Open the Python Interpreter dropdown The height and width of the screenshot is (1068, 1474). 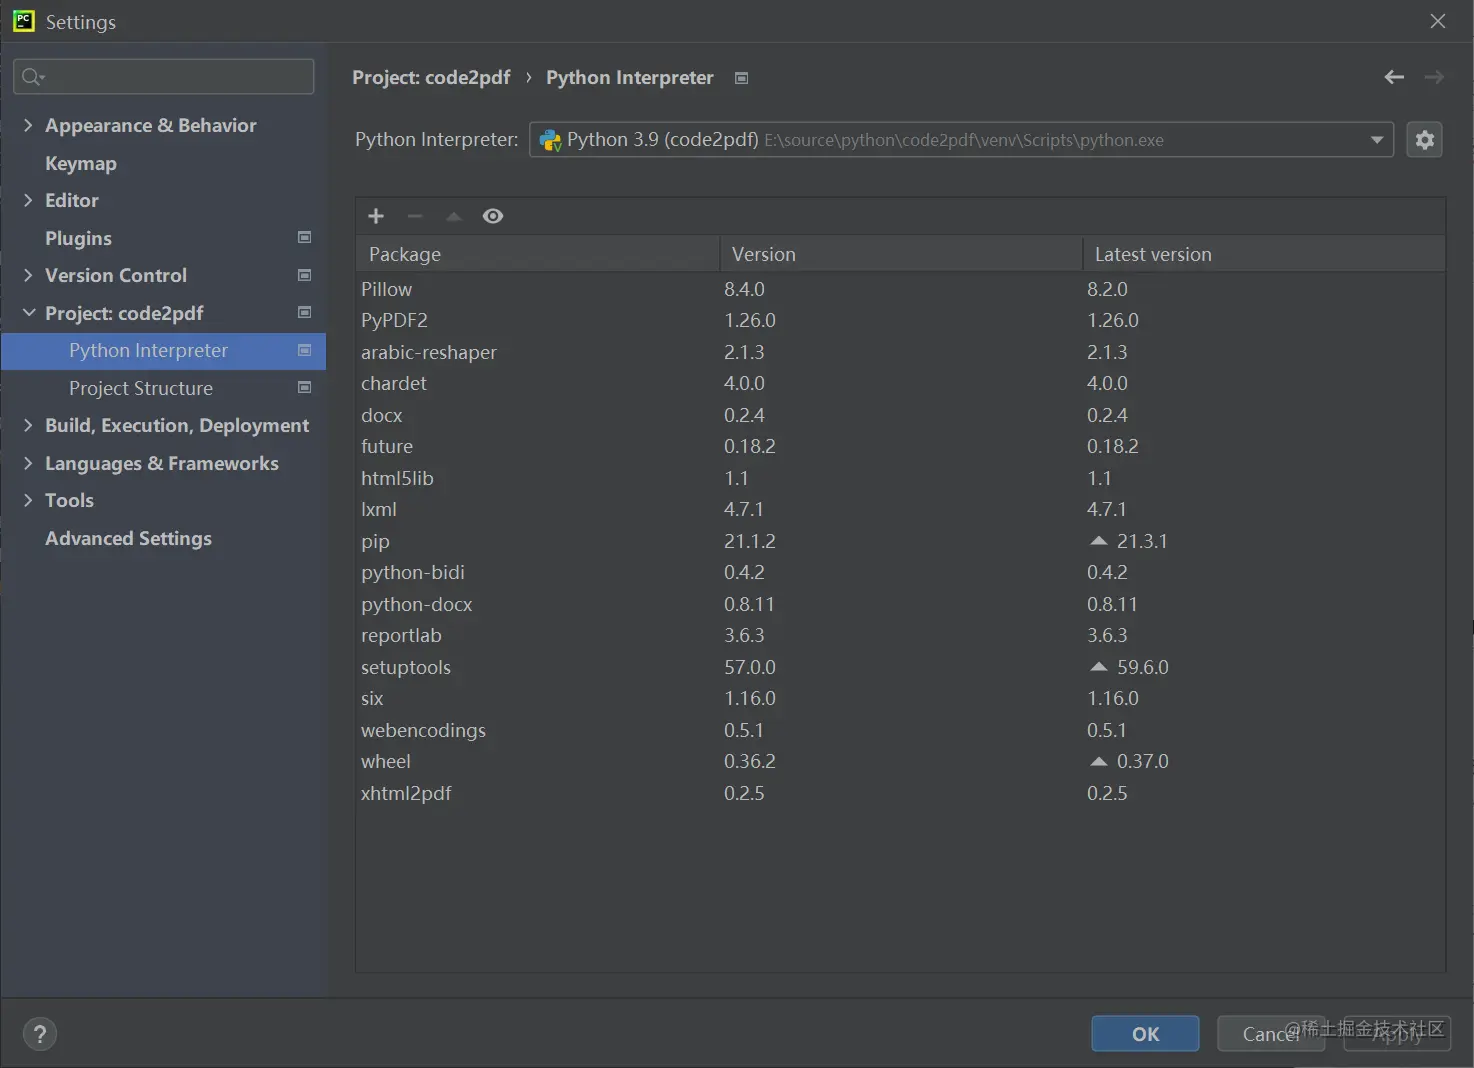pos(1377,140)
